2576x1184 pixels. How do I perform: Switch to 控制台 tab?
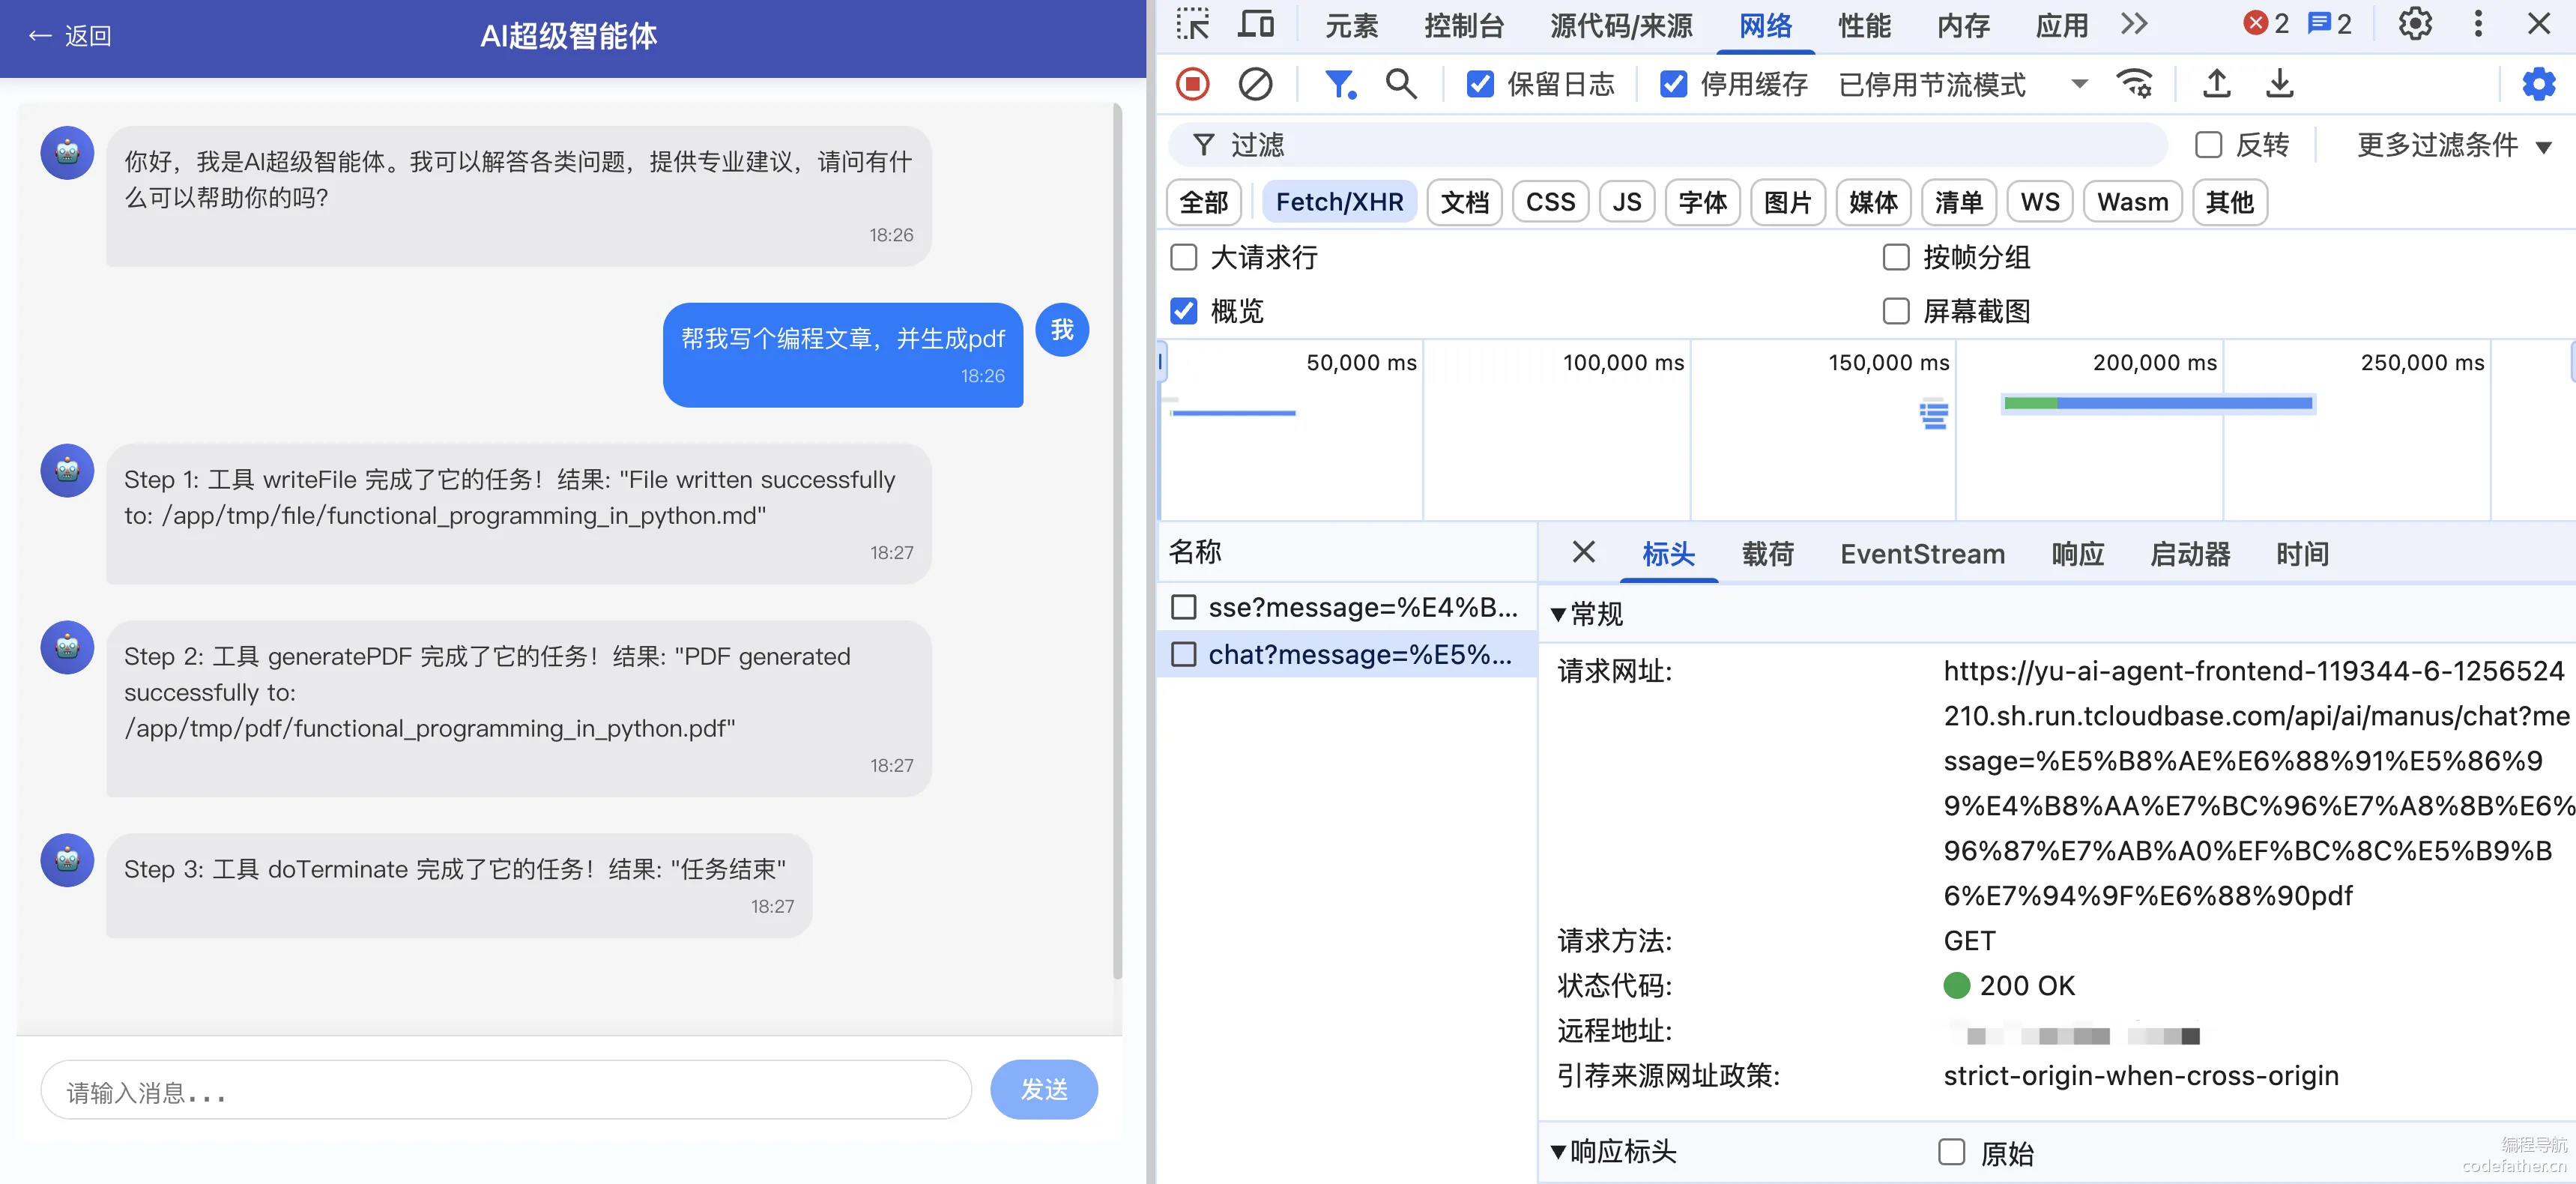(x=1464, y=26)
